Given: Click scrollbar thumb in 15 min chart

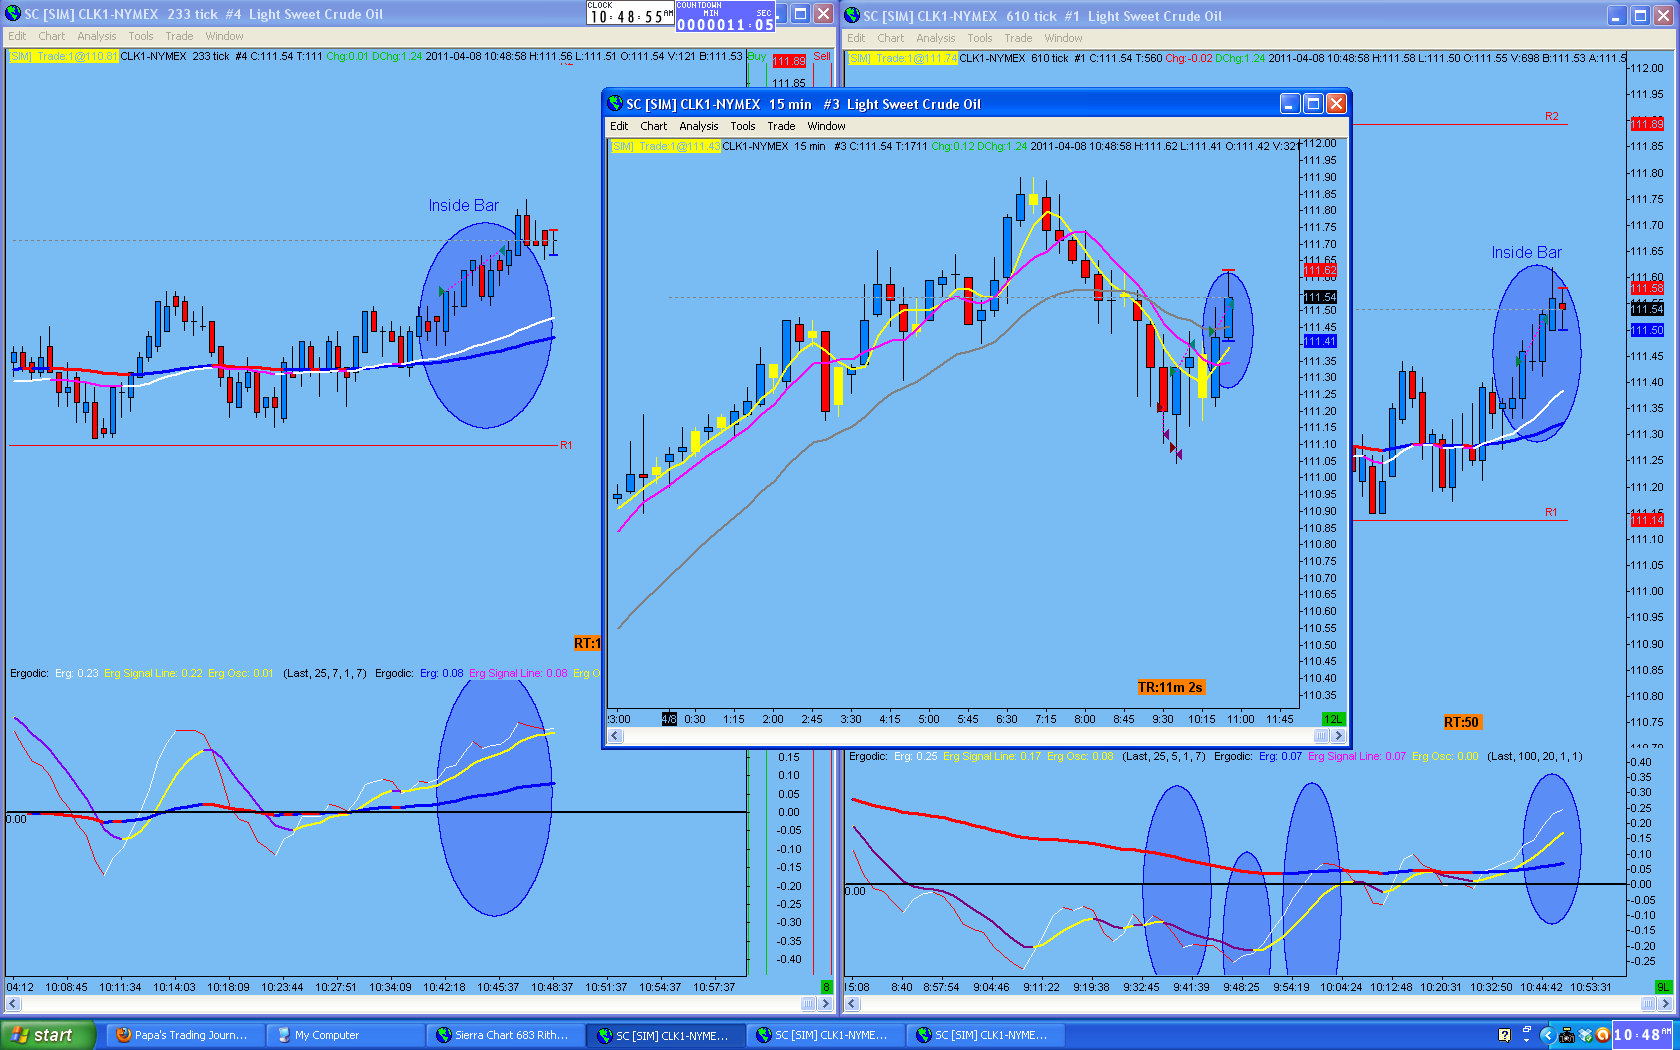Looking at the screenshot, I should pos(1321,736).
